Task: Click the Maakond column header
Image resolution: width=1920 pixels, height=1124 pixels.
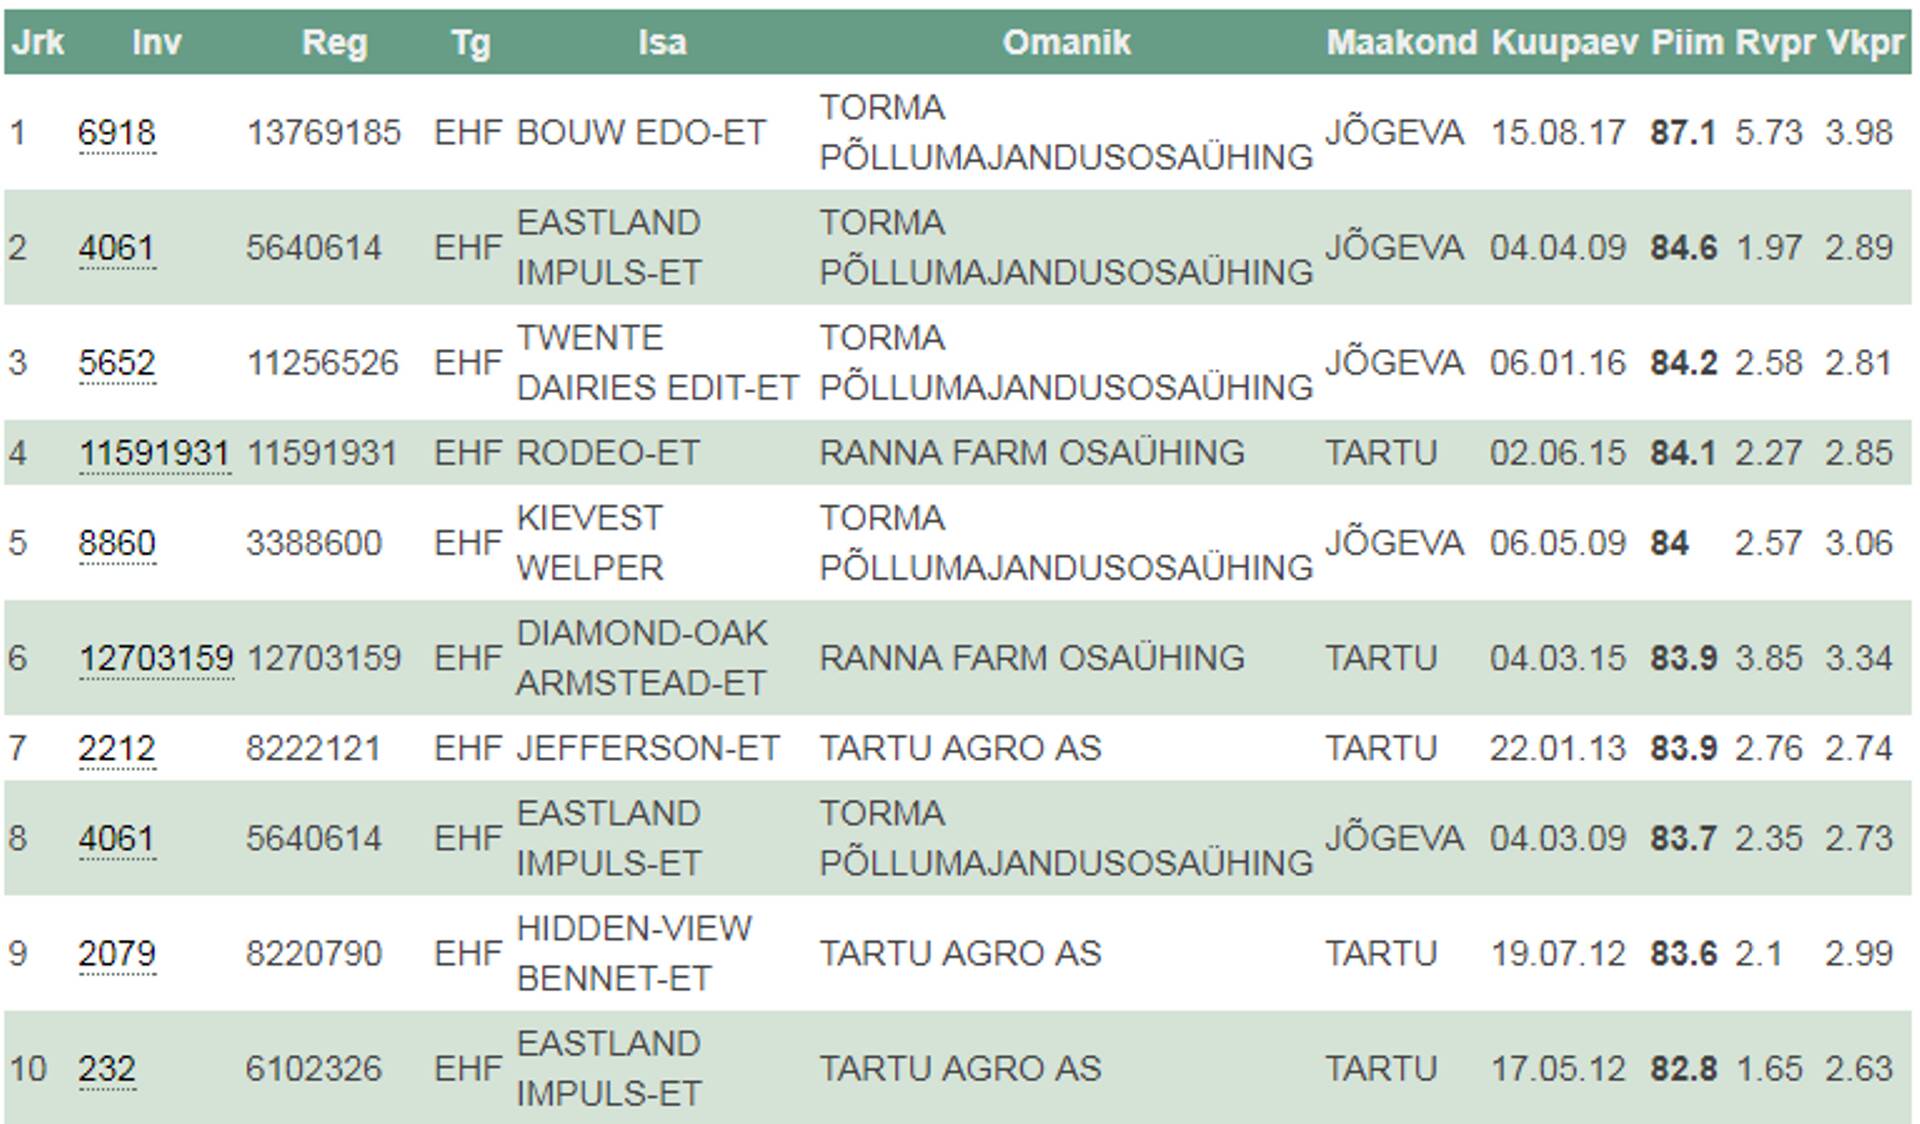Action: 1401,43
